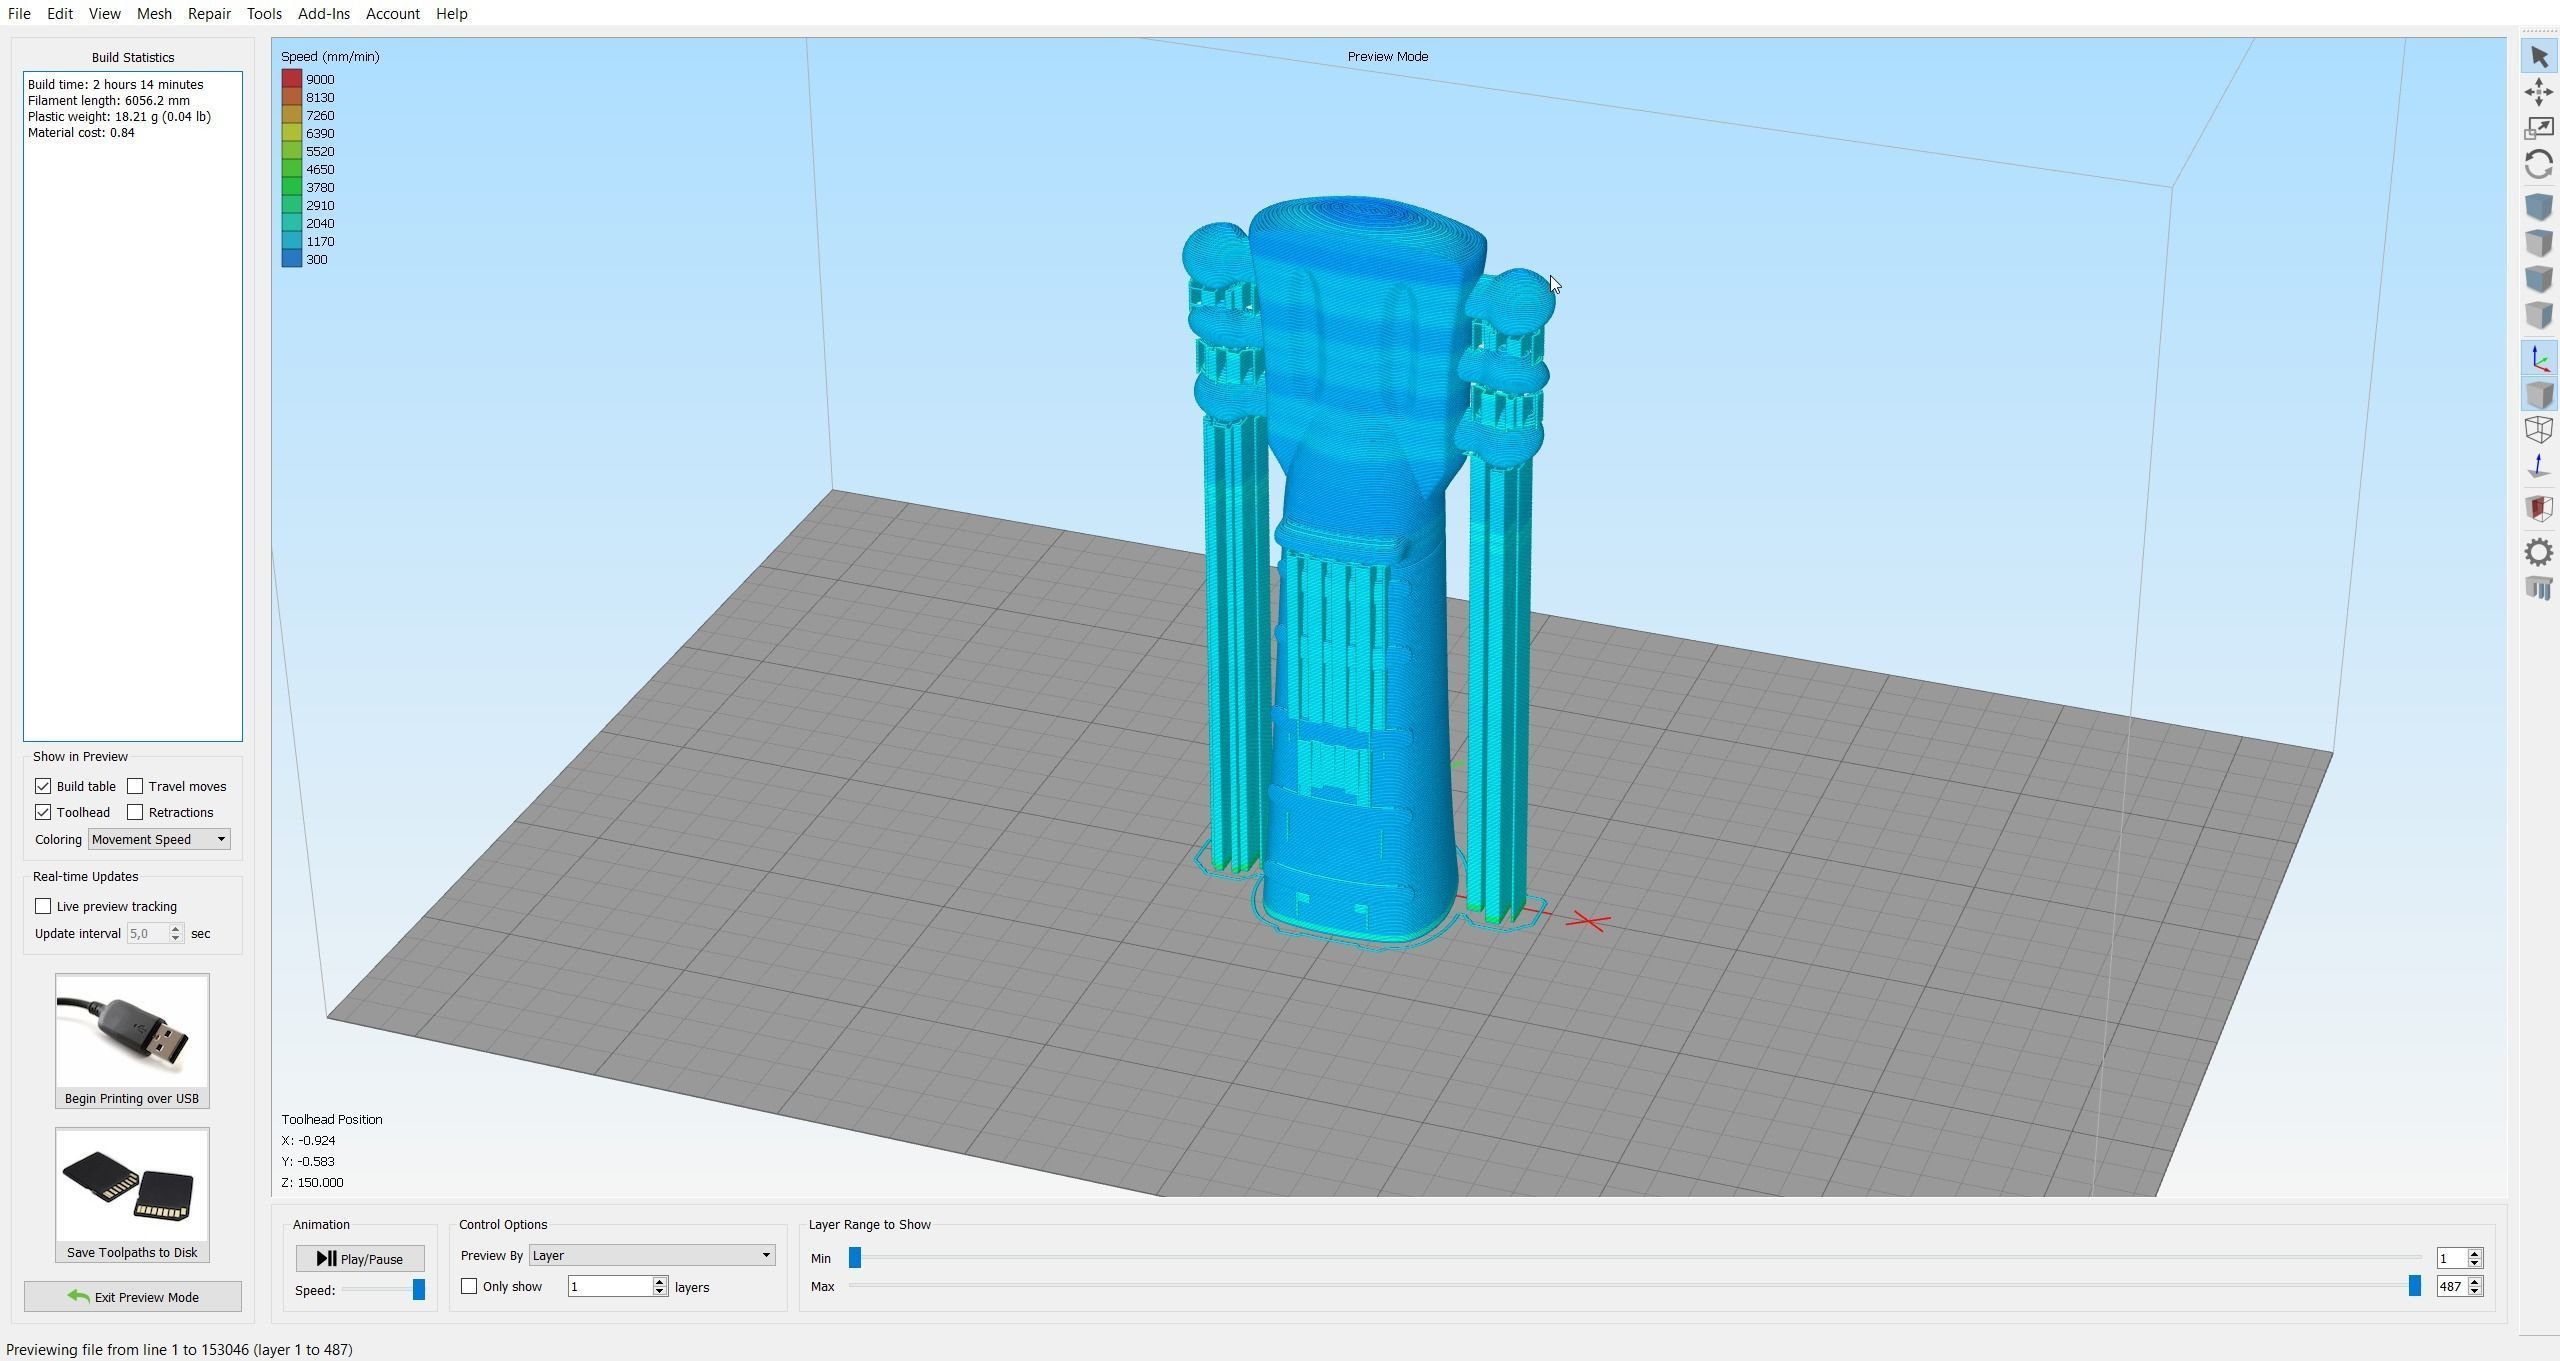The width and height of the screenshot is (2560, 1361).
Task: Open the support structures tool icon
Action: click(x=2538, y=587)
